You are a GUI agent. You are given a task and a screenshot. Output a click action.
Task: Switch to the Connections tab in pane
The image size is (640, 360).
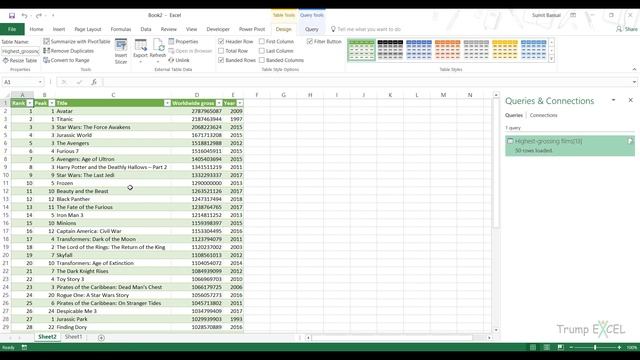[543, 116]
